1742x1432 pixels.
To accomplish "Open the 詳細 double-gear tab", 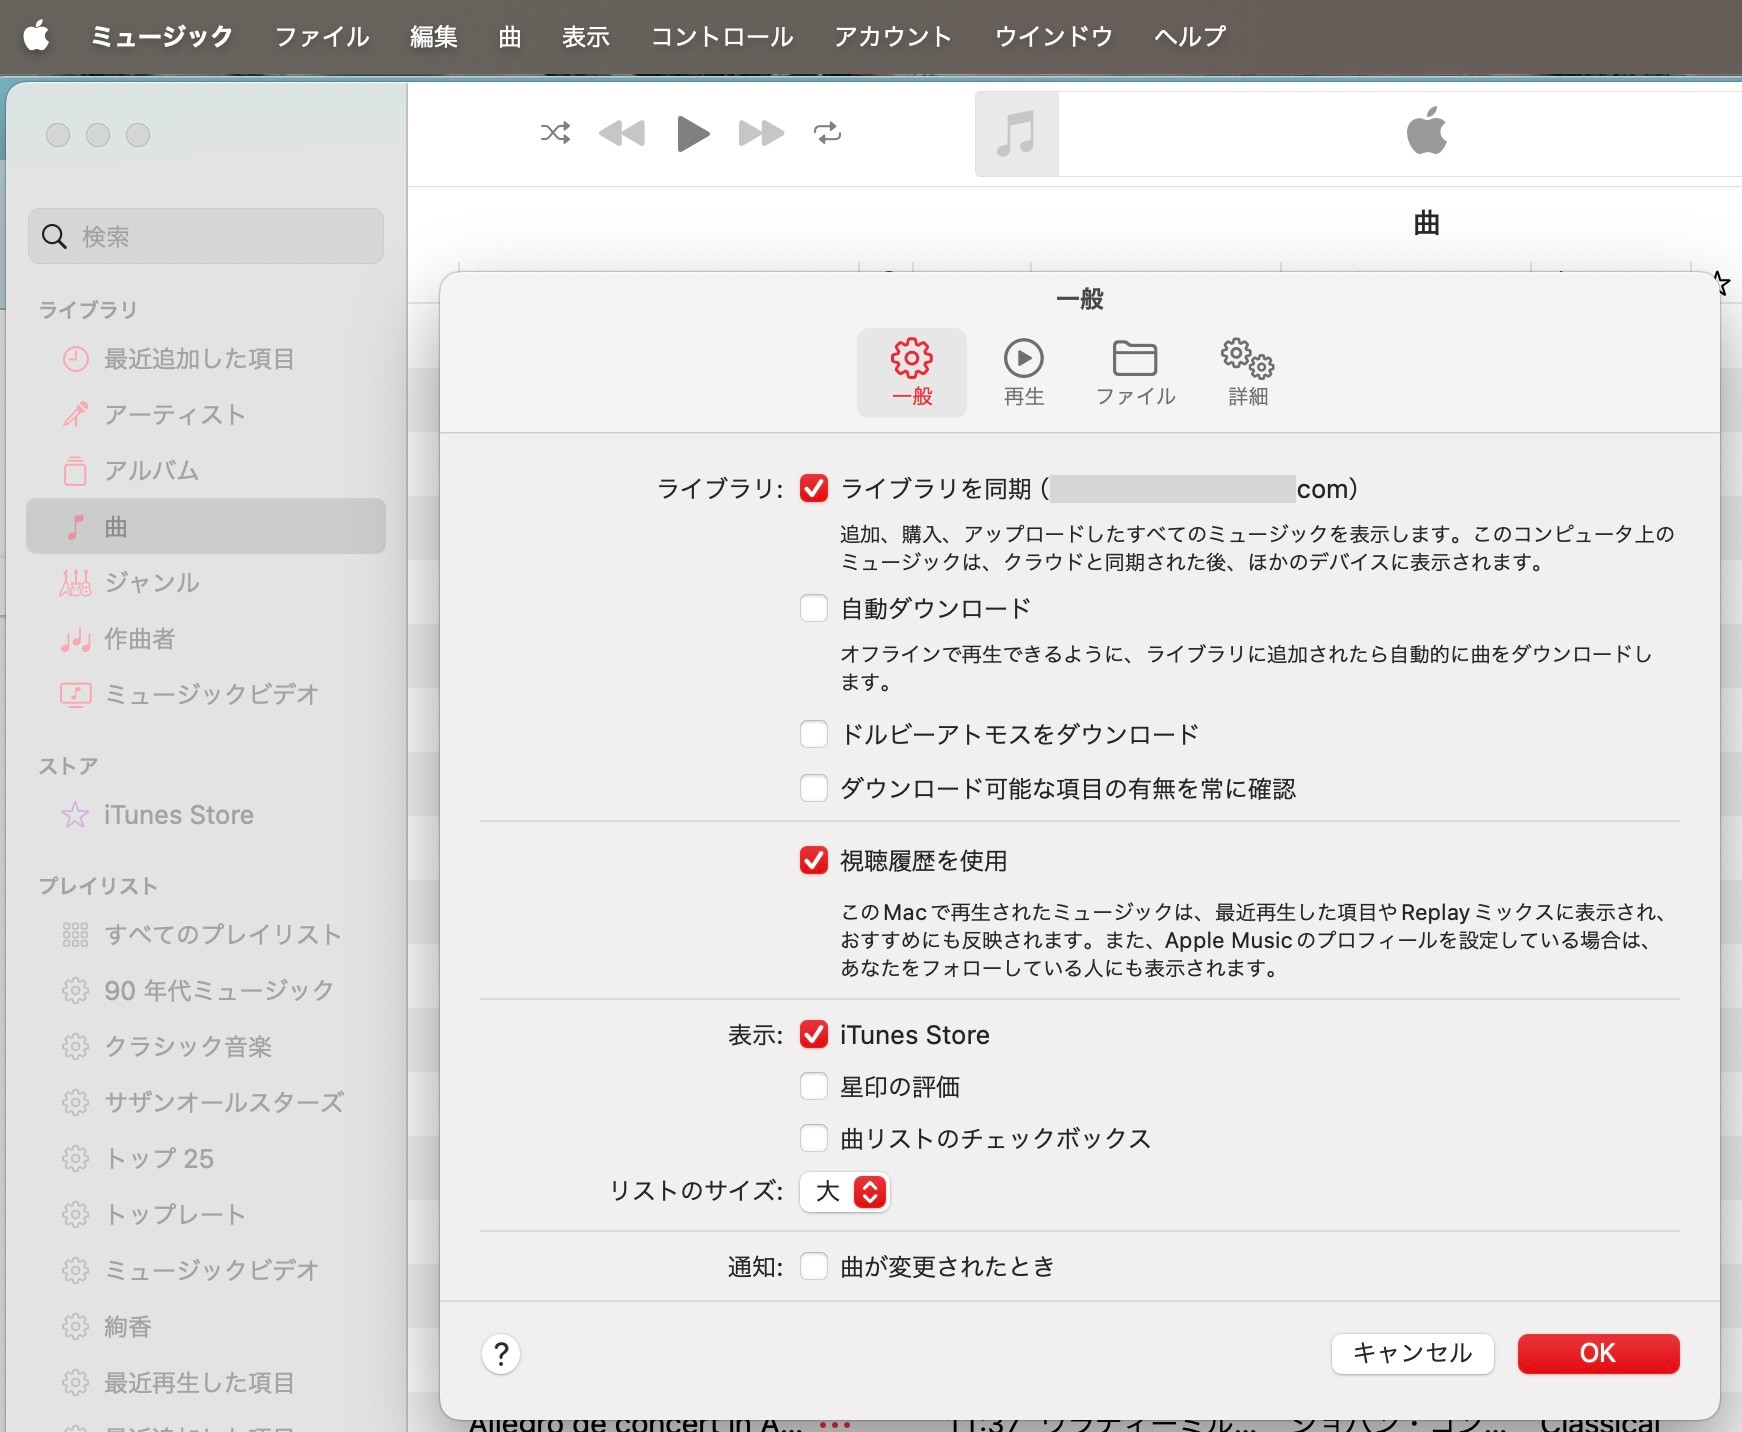I will [x=1247, y=372].
